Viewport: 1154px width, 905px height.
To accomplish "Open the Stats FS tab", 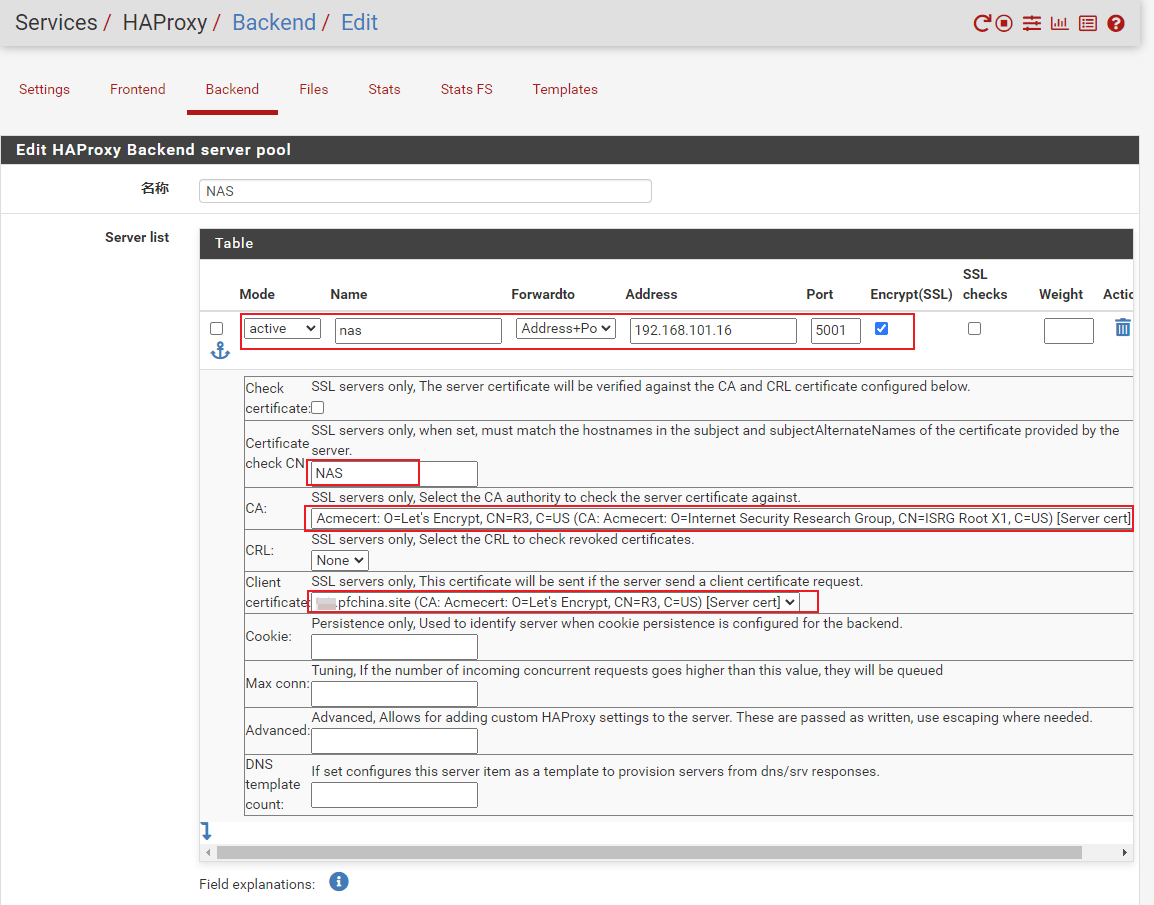I will [466, 89].
